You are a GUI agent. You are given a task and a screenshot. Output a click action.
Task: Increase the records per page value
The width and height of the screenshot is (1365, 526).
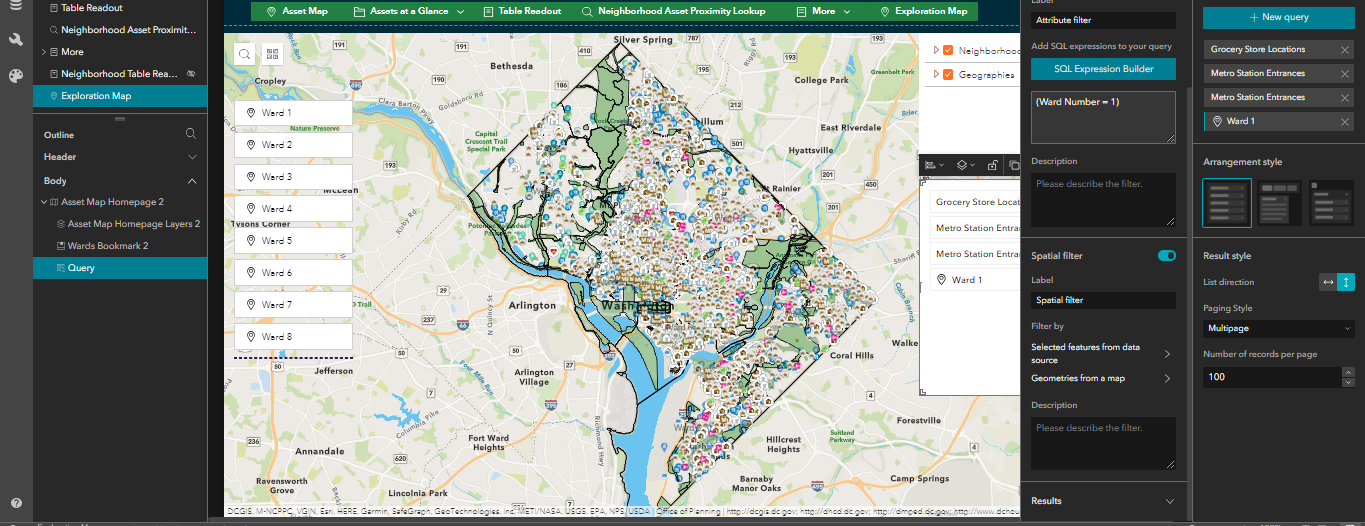[x=1348, y=372]
